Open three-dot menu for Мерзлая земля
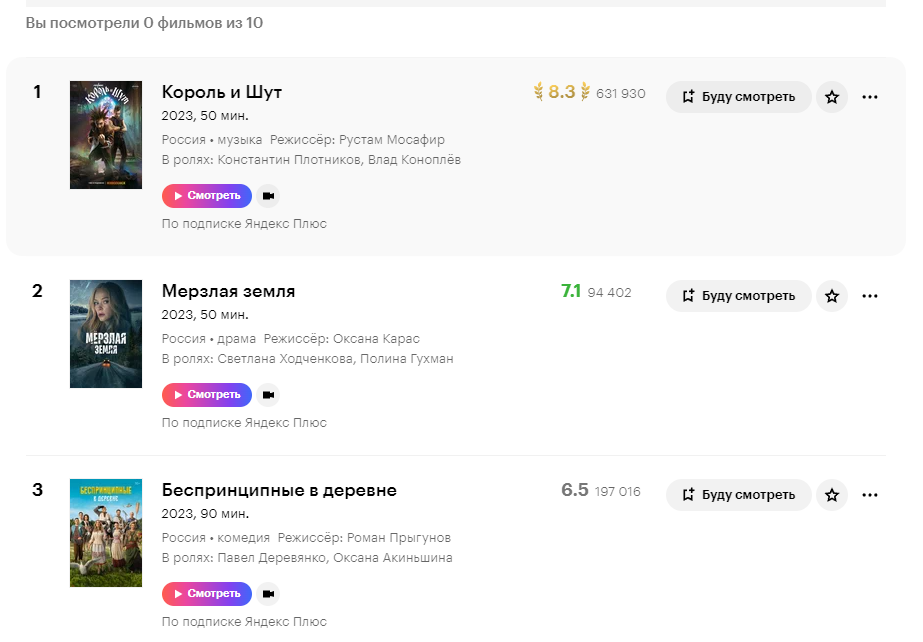 [x=870, y=296]
